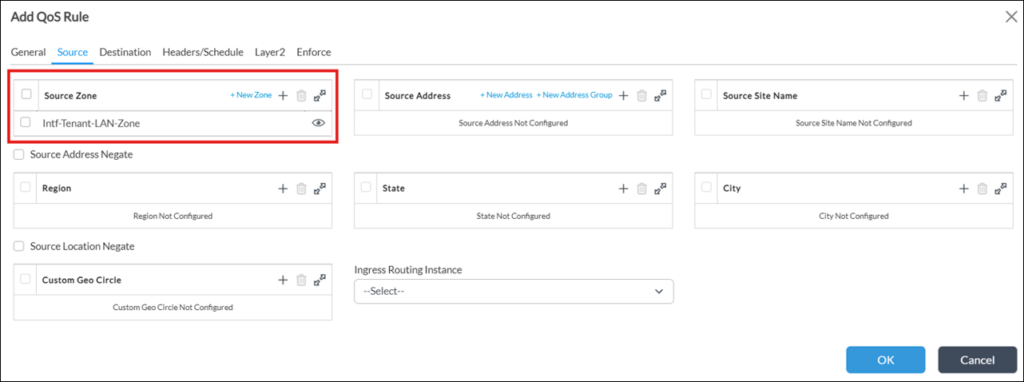The image size is (1024, 382).
Task: Check the Intf-Tenant-LAN-Zone row checkbox
Action: tap(25, 121)
